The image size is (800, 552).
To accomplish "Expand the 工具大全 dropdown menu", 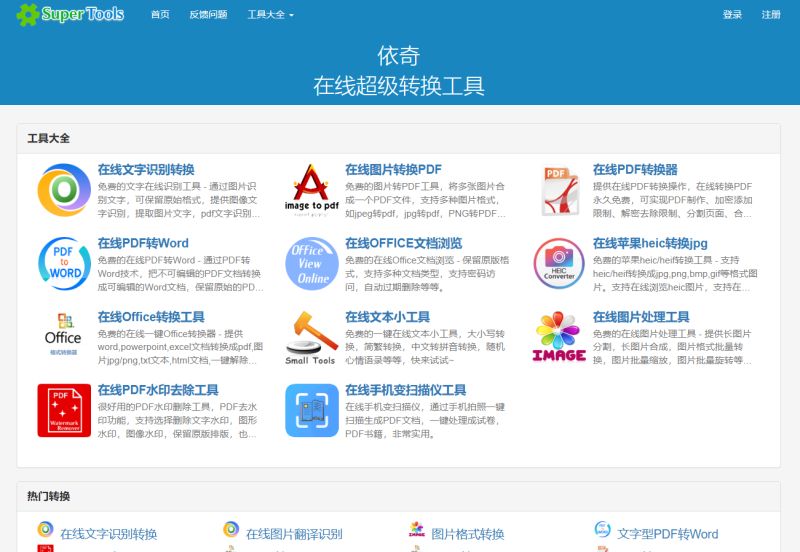I will (270, 15).
